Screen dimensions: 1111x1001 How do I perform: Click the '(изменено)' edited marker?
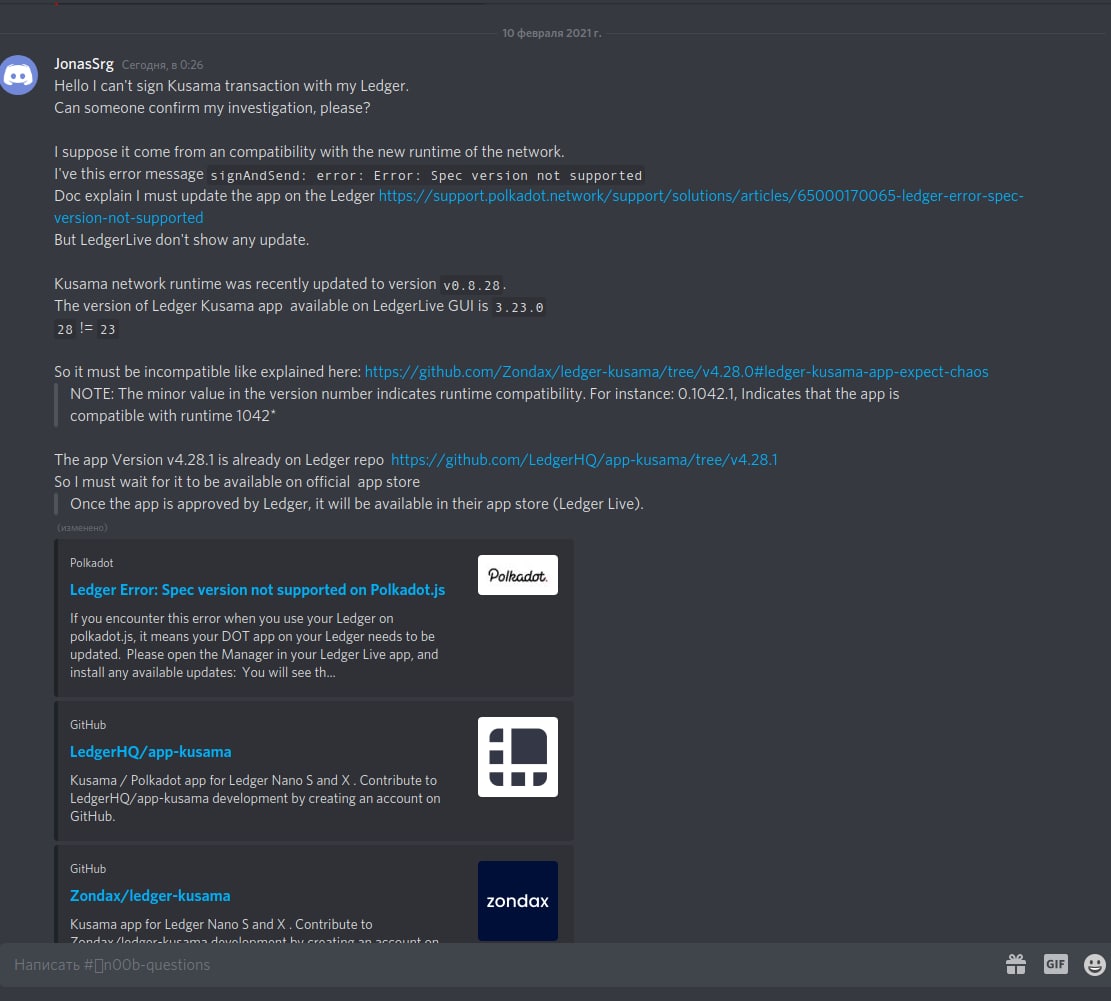point(82,528)
